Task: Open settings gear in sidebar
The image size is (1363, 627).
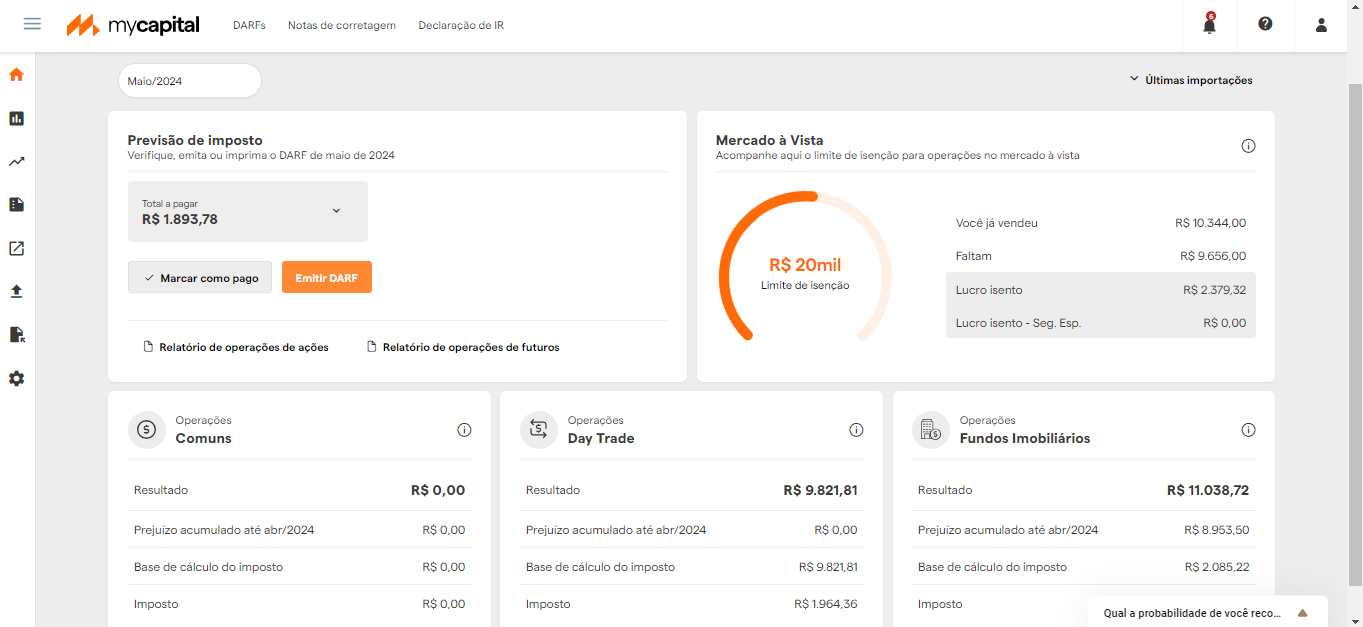Action: click(16, 379)
